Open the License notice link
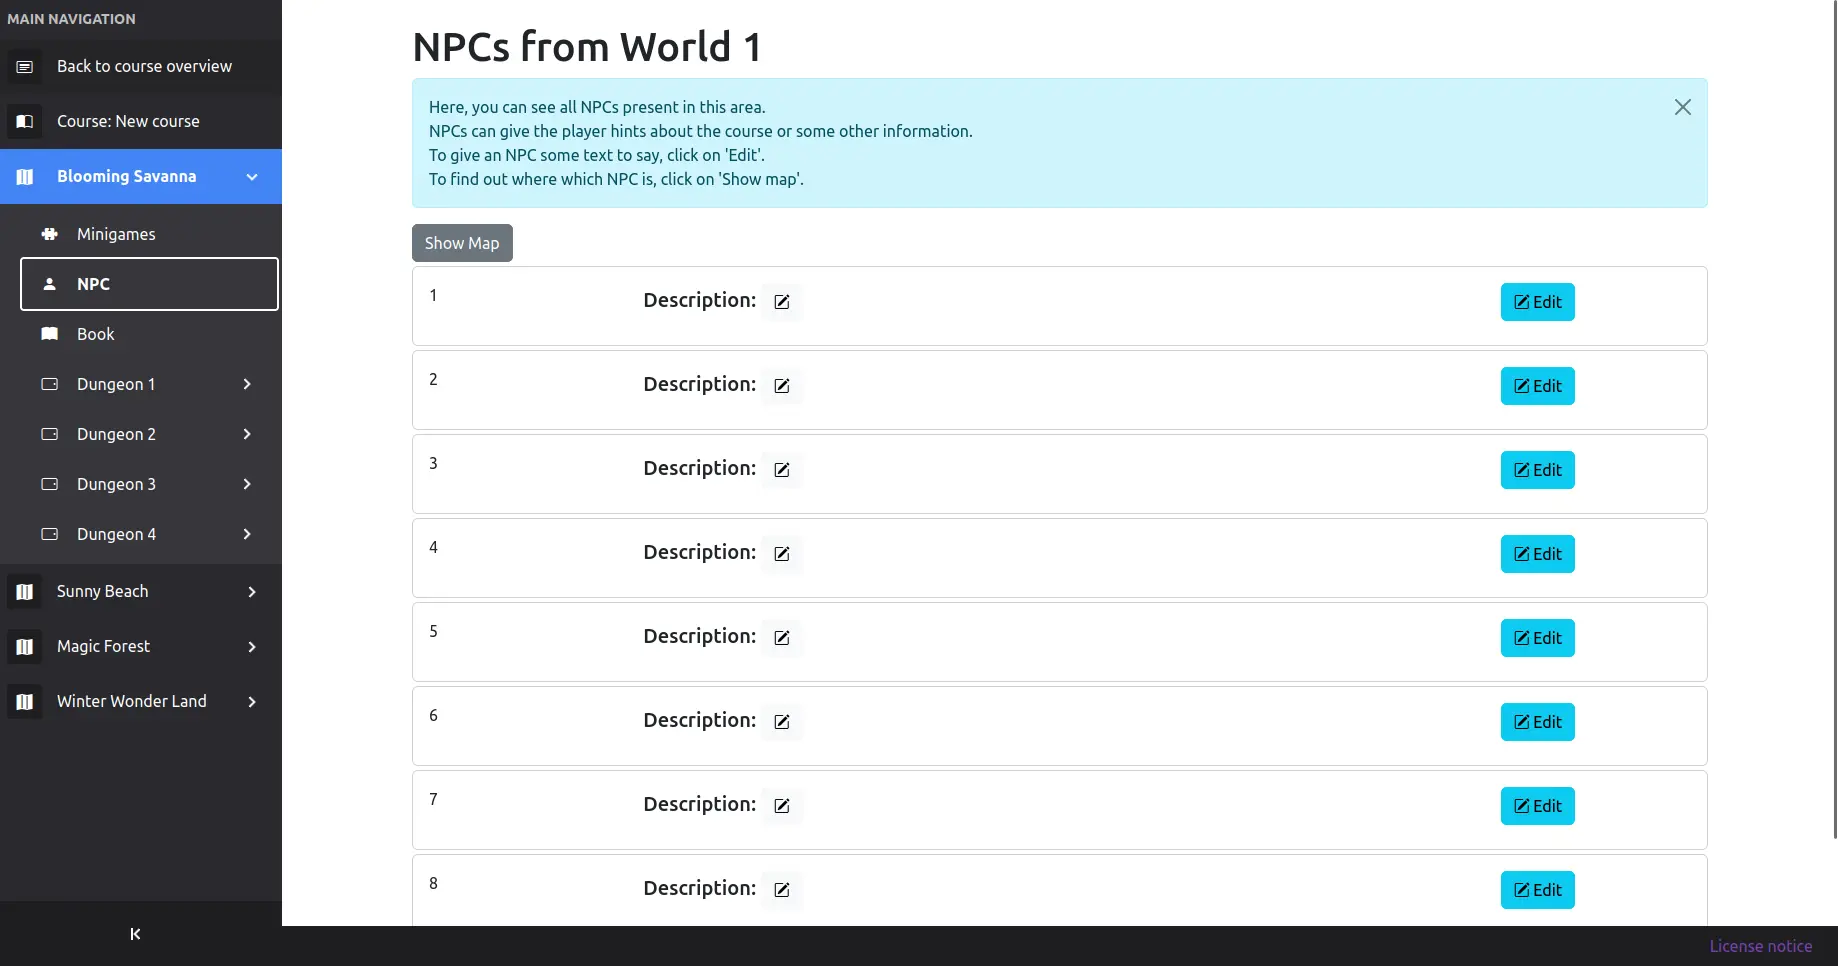The width and height of the screenshot is (1838, 966). [1760, 946]
